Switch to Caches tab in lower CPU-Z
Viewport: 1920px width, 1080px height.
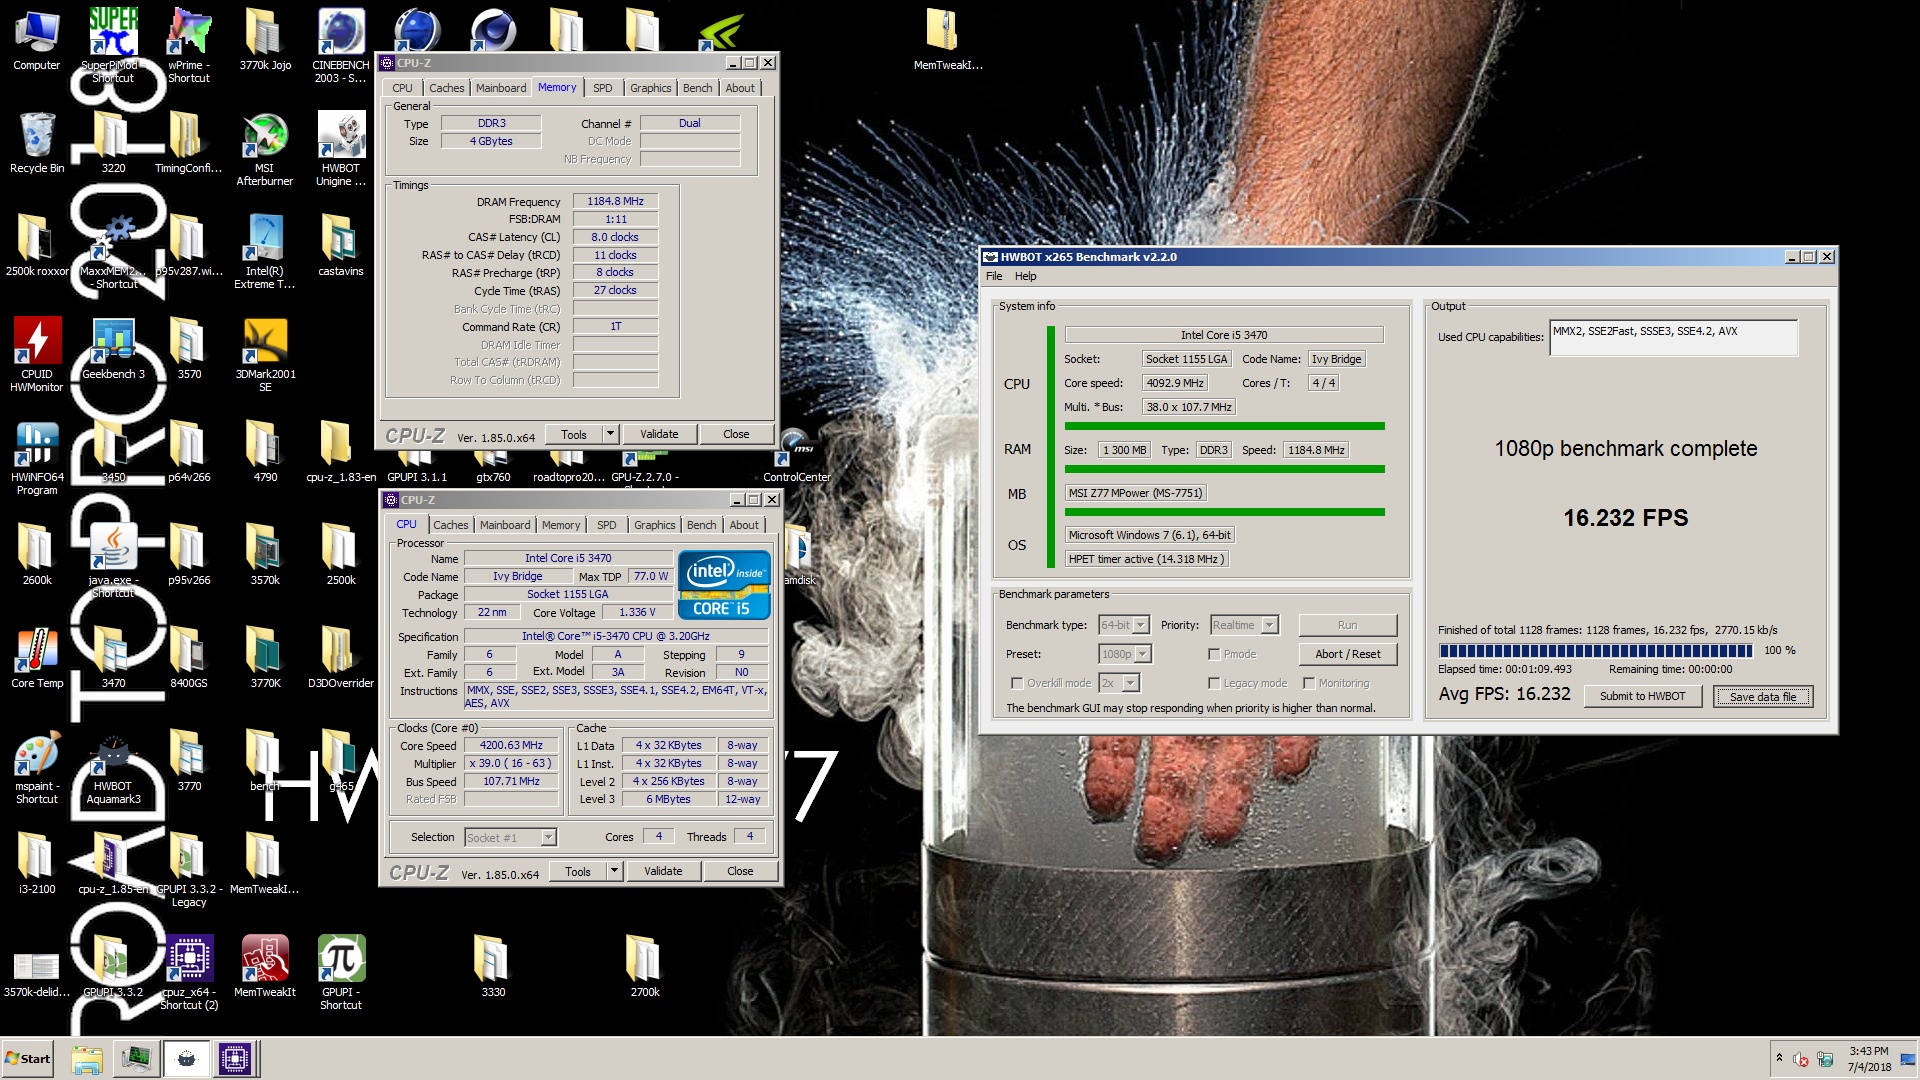(x=450, y=525)
